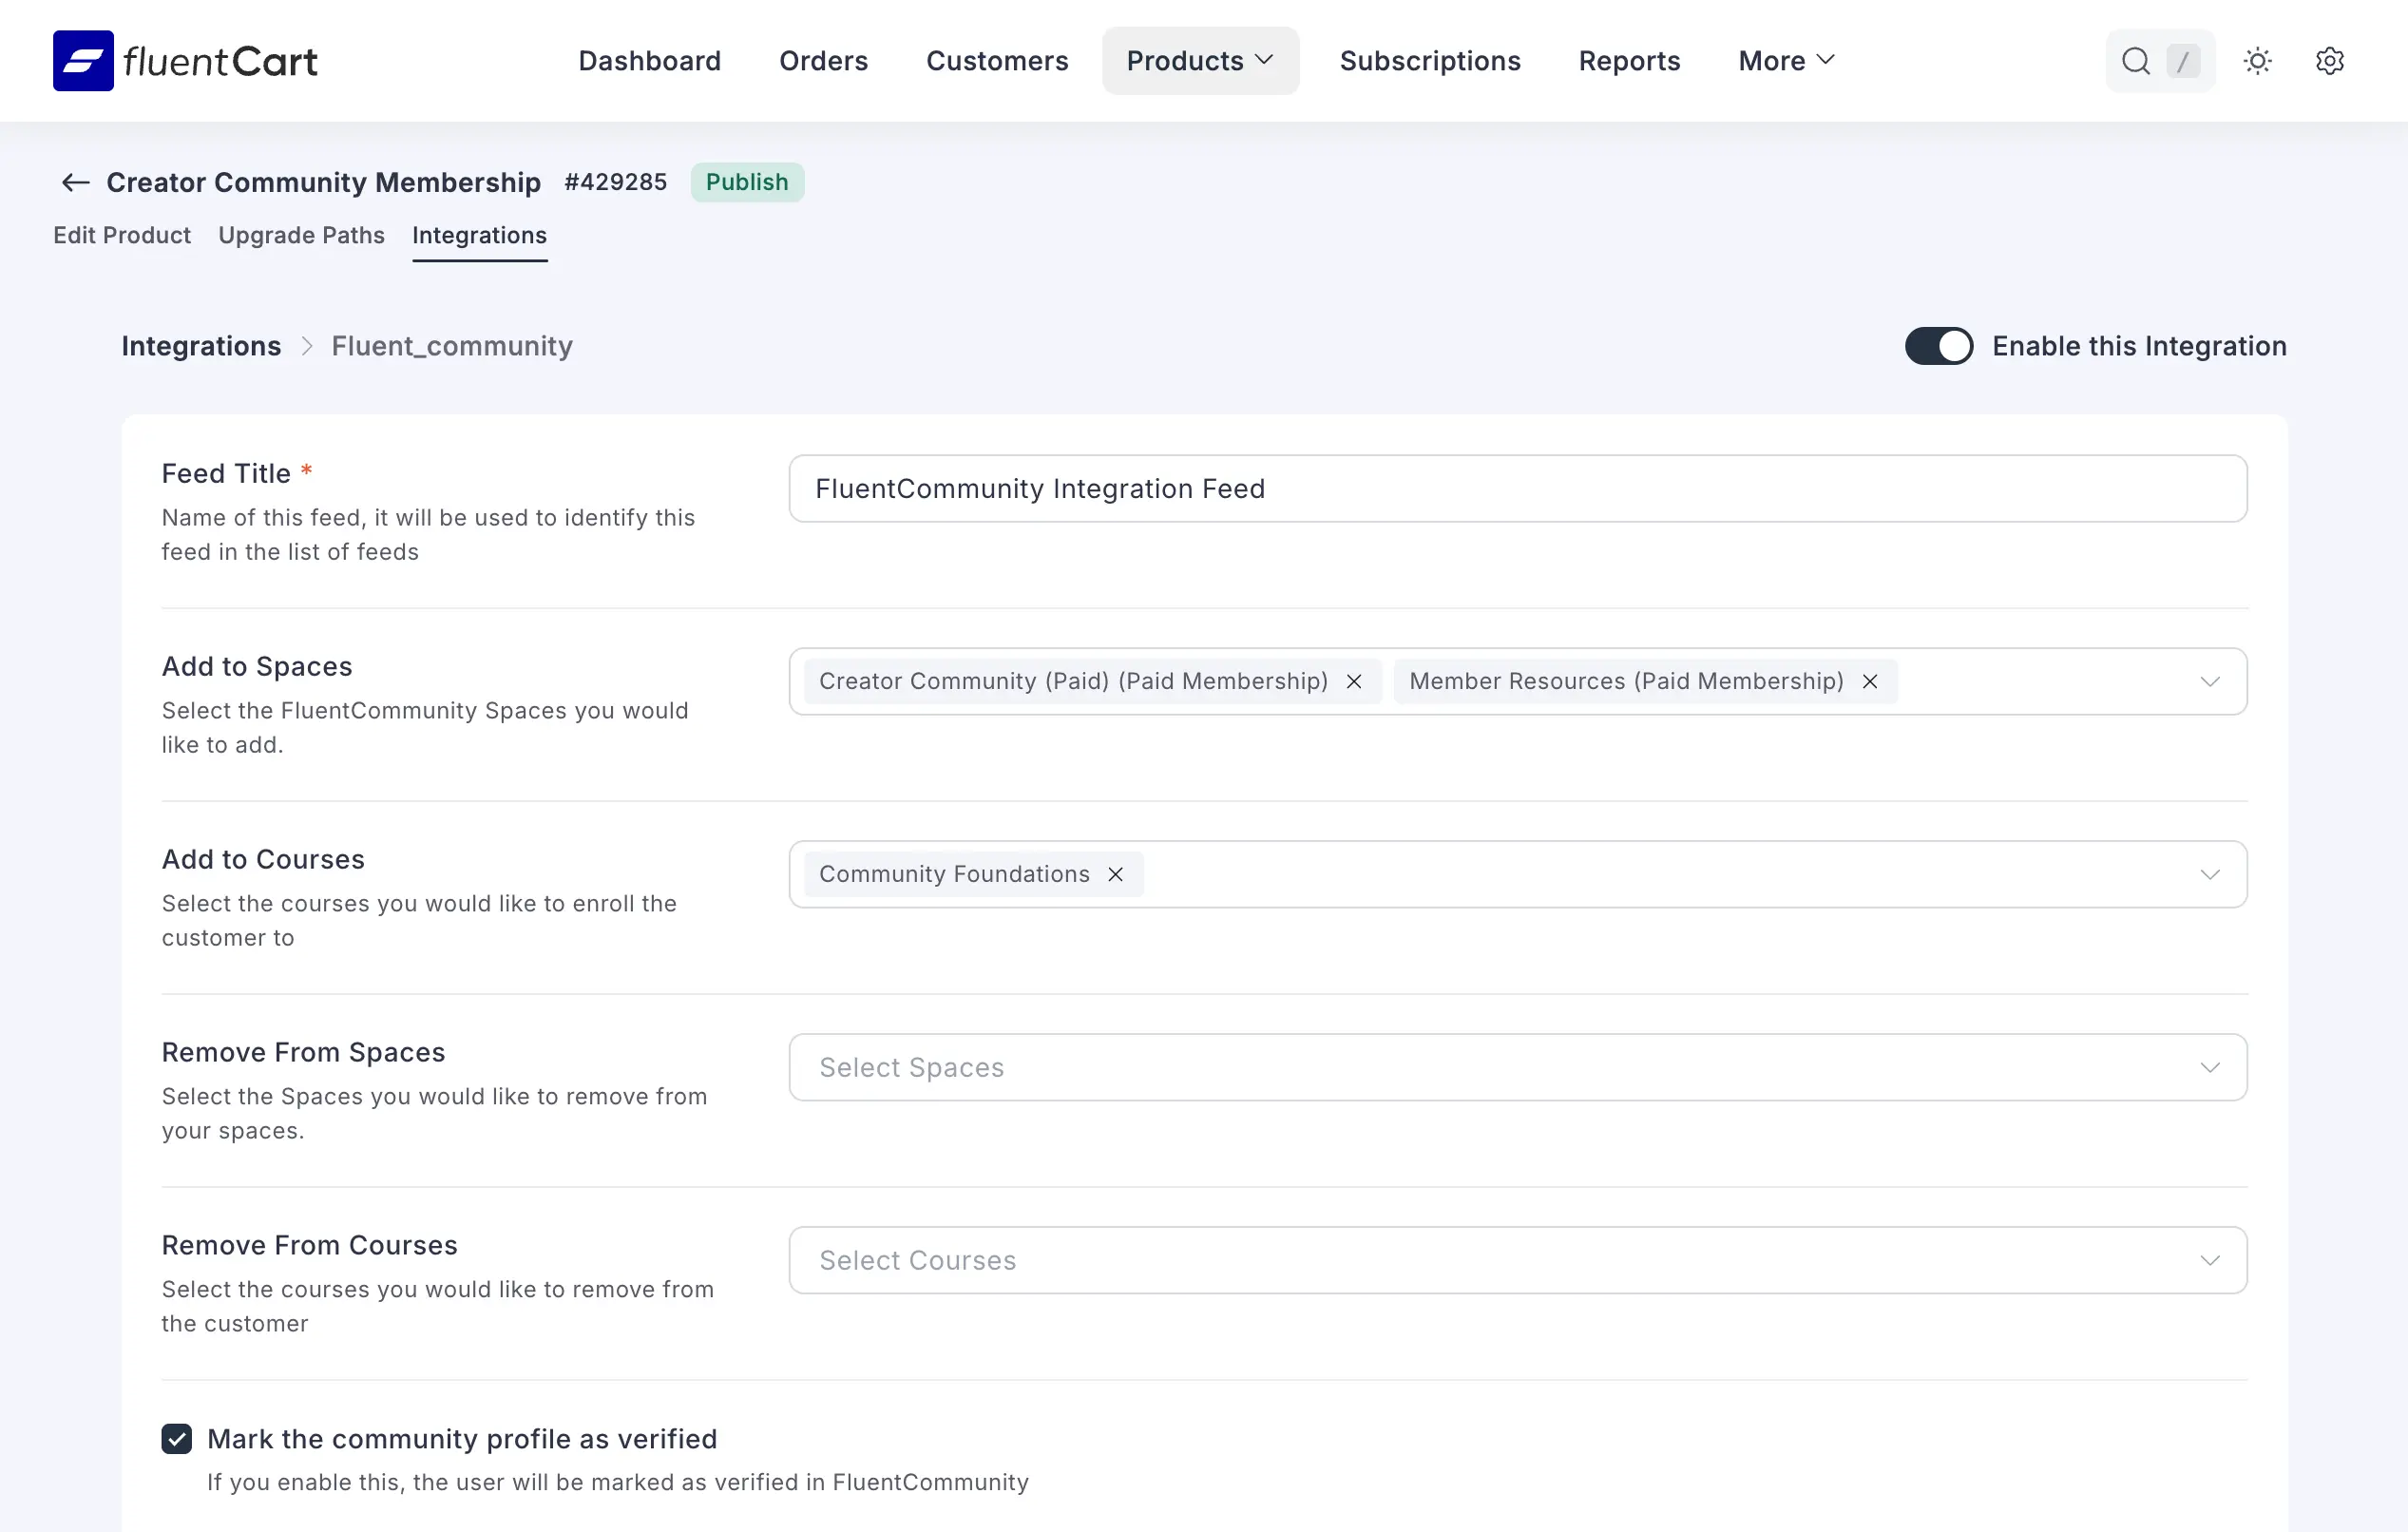
Task: Open Reports
Action: click(x=1629, y=61)
